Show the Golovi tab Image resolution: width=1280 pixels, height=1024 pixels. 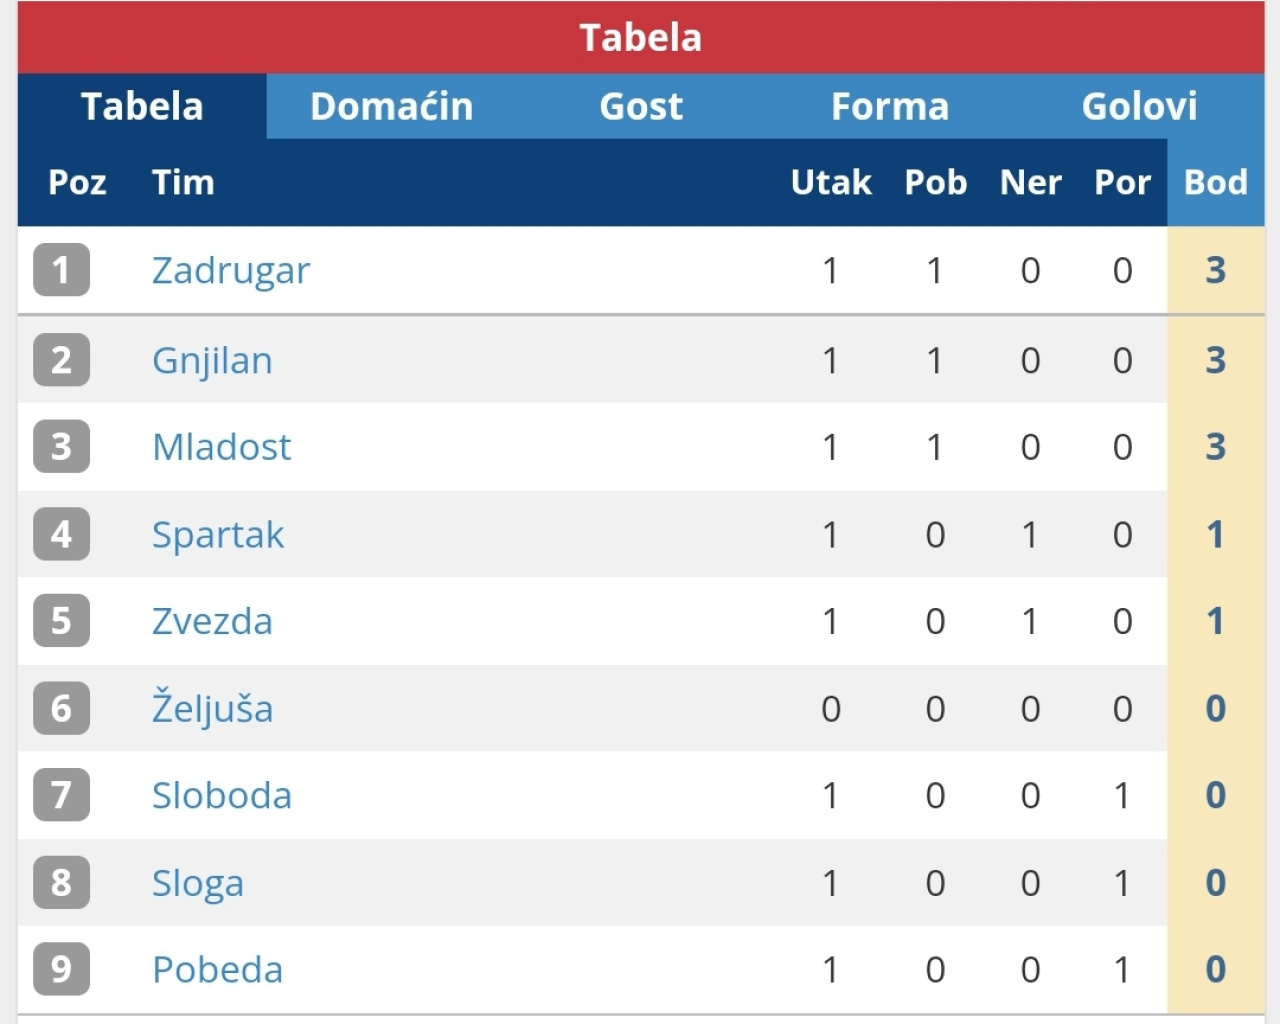(1139, 106)
